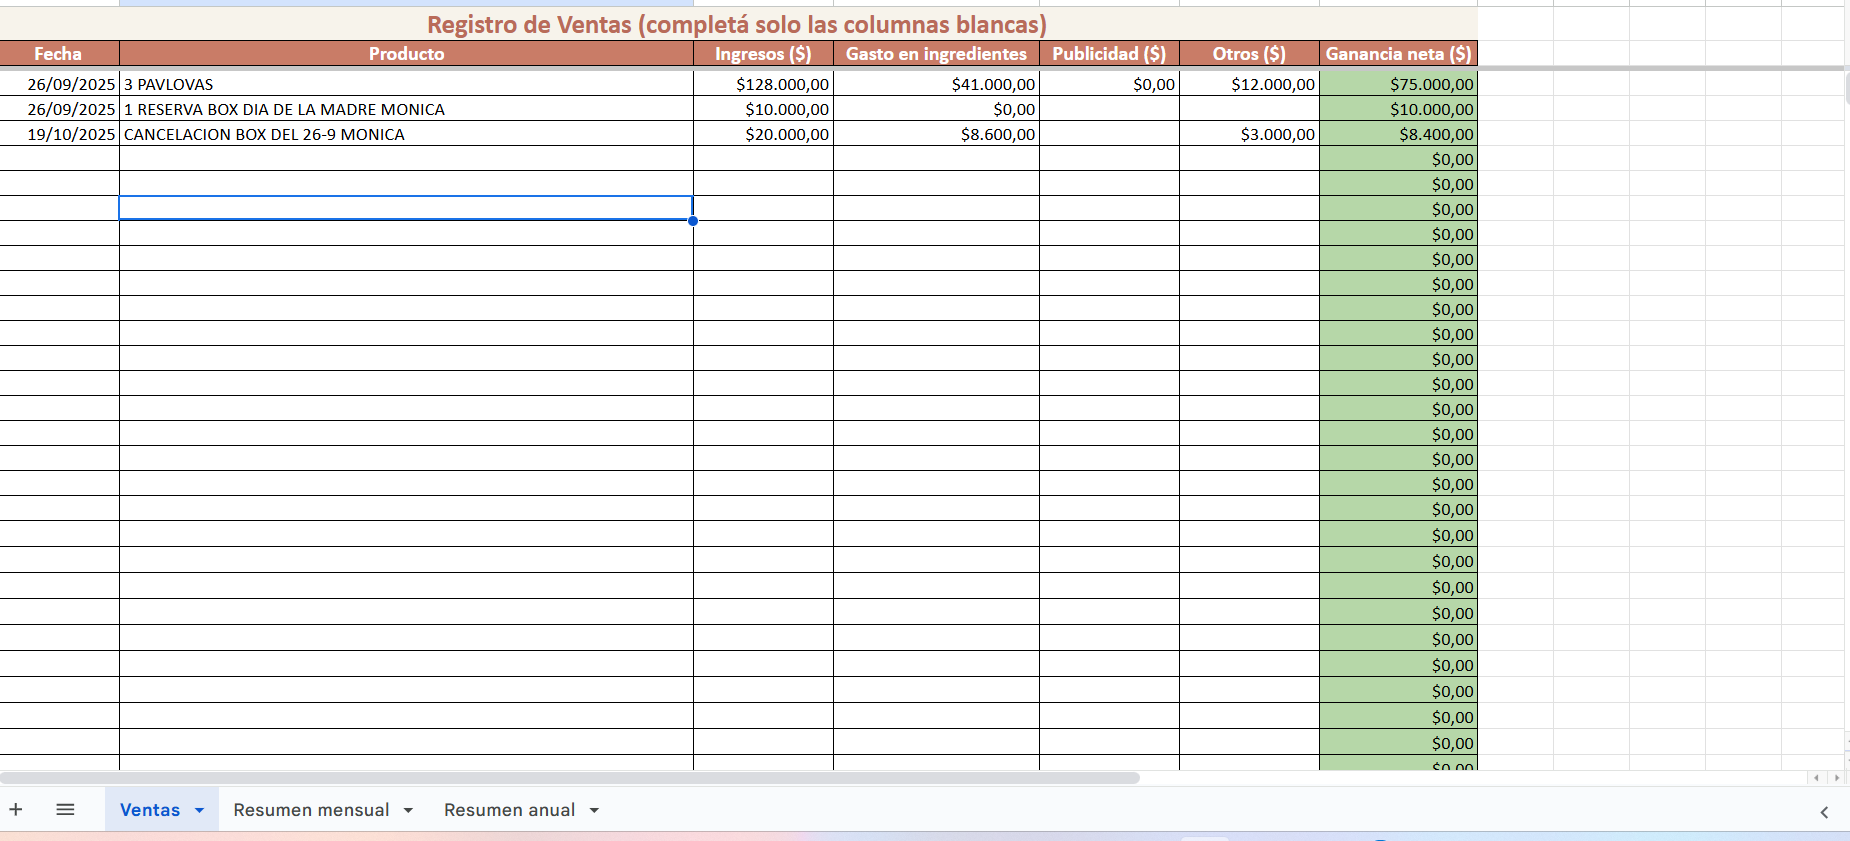This screenshot has width=1850, height=841.
Task: Select the Ventas sheet tab
Action: (x=150, y=810)
